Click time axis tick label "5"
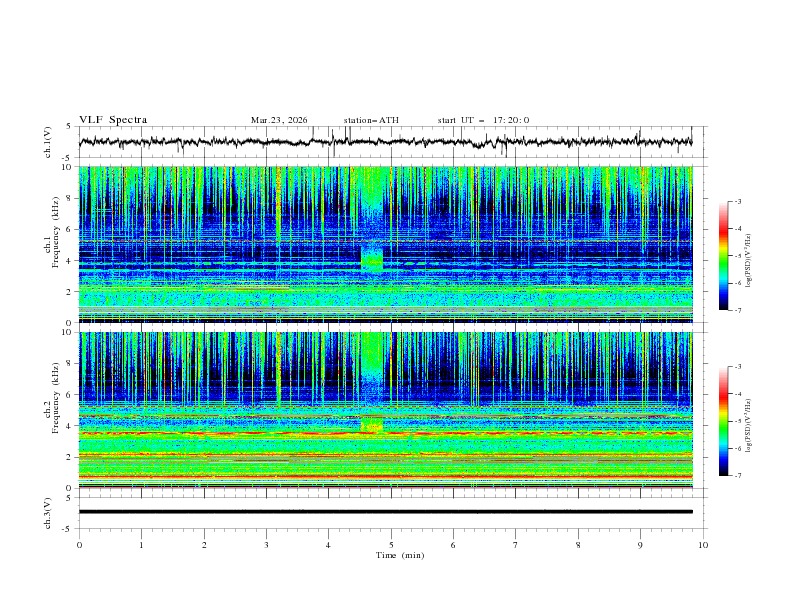This screenshot has width=792, height=612. (x=391, y=545)
